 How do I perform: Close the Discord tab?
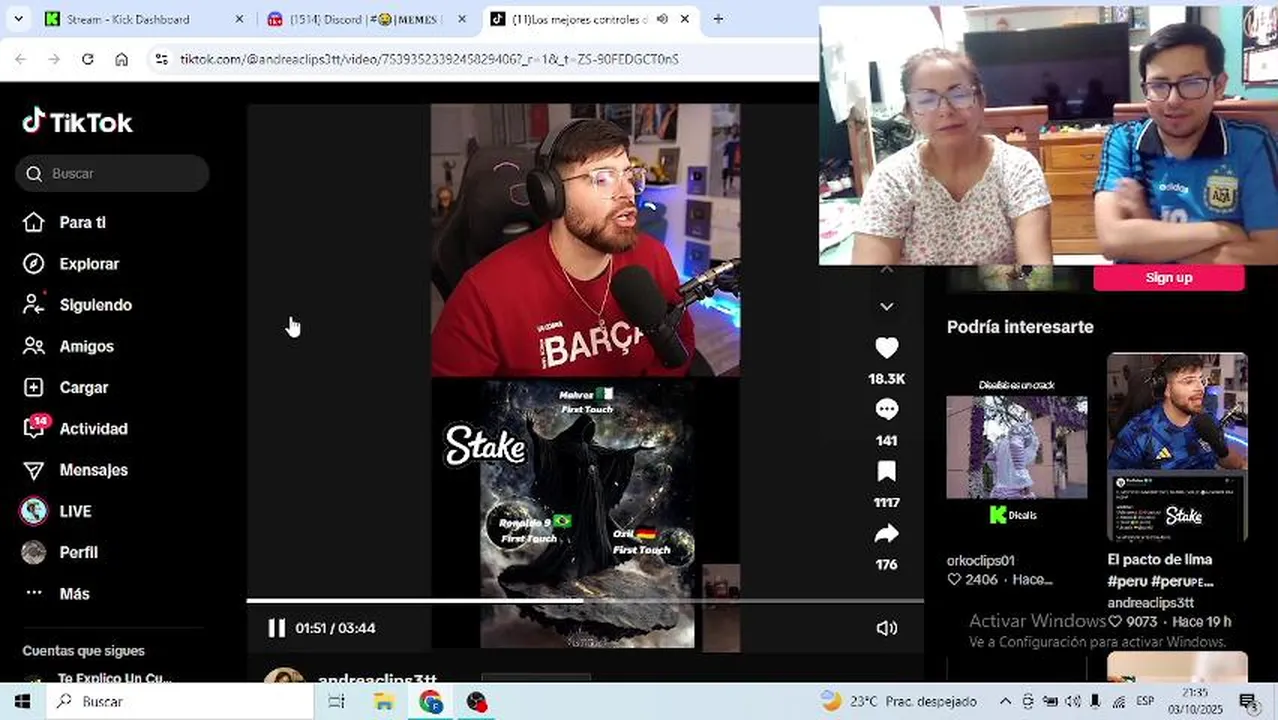click(463, 19)
